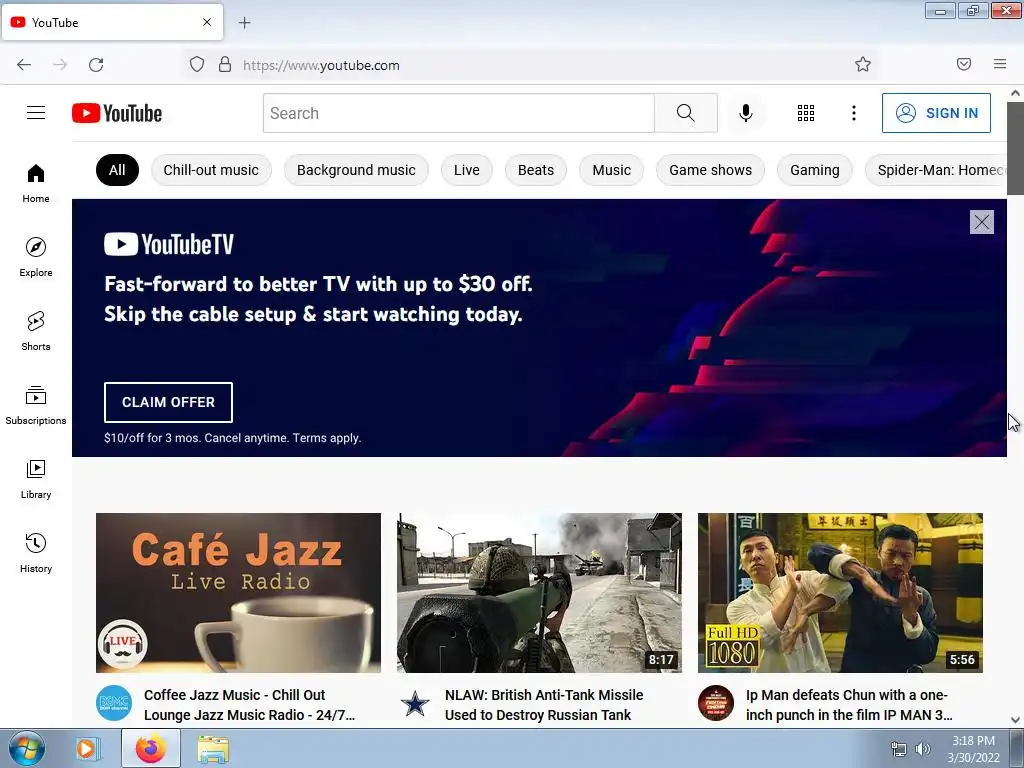
Task: Click the YouTube logo
Action: tap(117, 113)
